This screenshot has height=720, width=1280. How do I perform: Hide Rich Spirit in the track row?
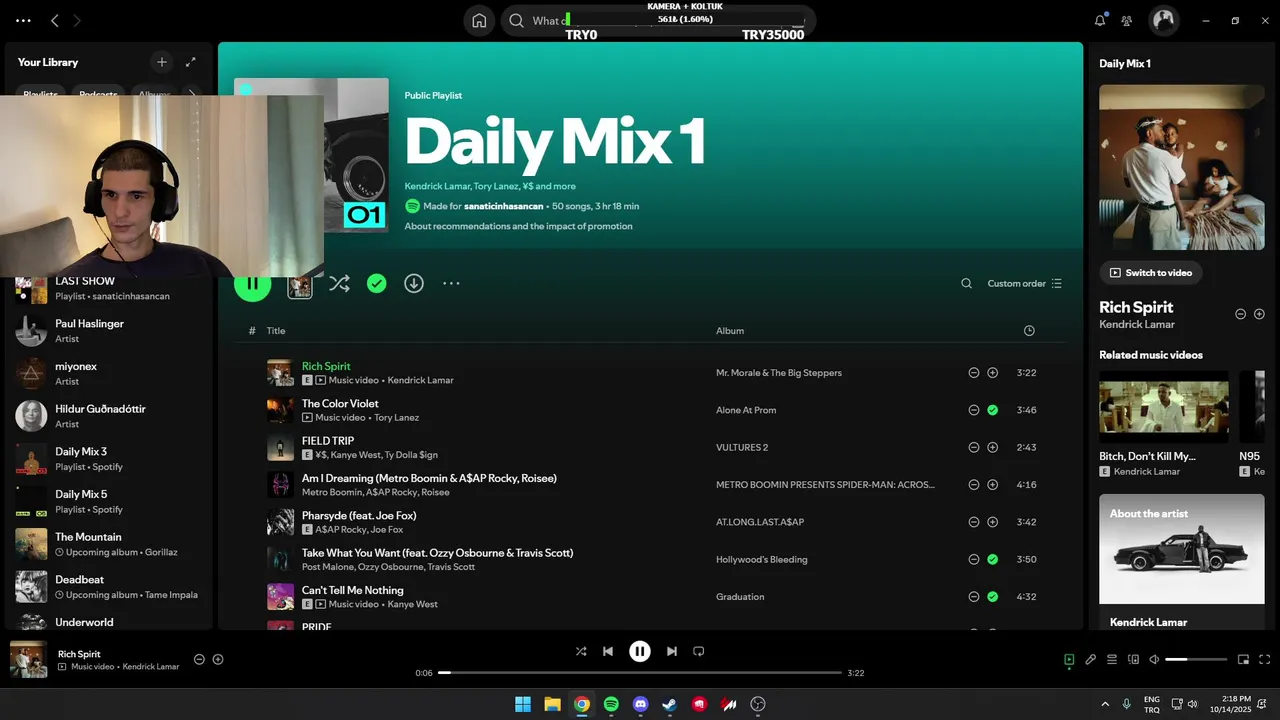973,373
